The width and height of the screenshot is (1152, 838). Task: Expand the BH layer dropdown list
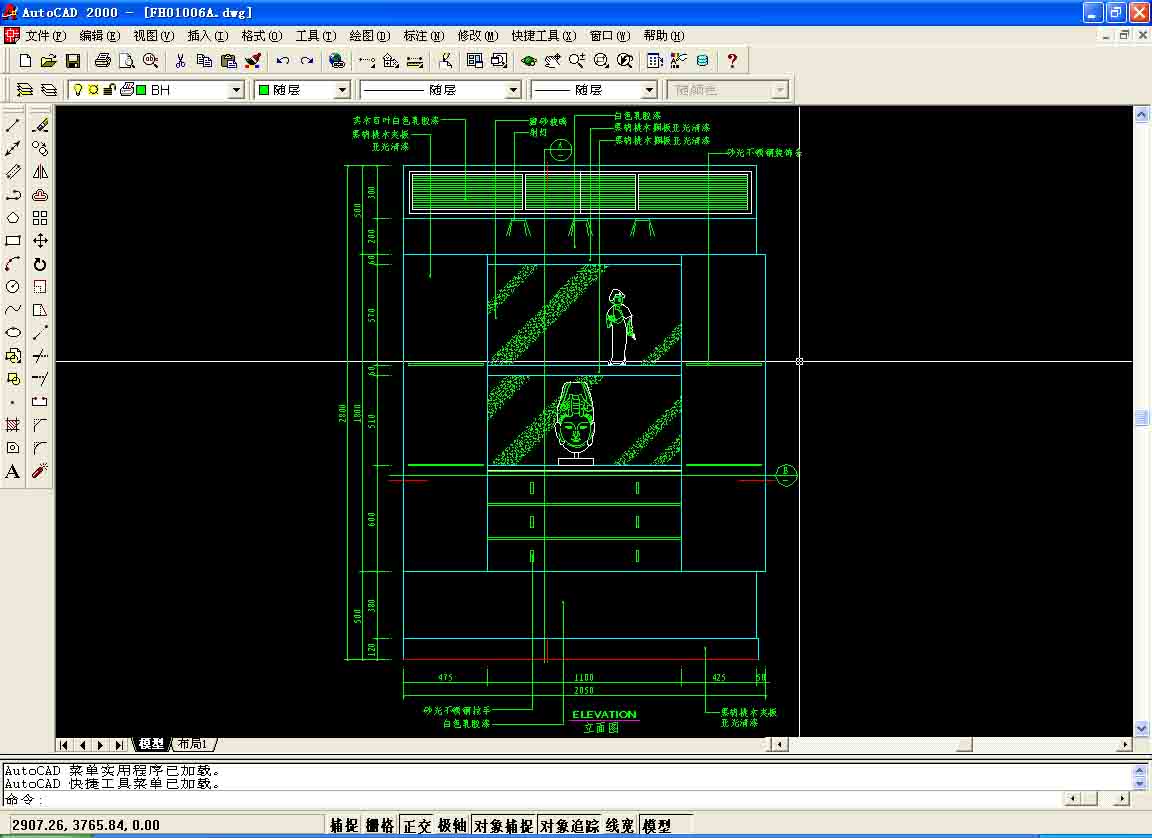point(236,90)
